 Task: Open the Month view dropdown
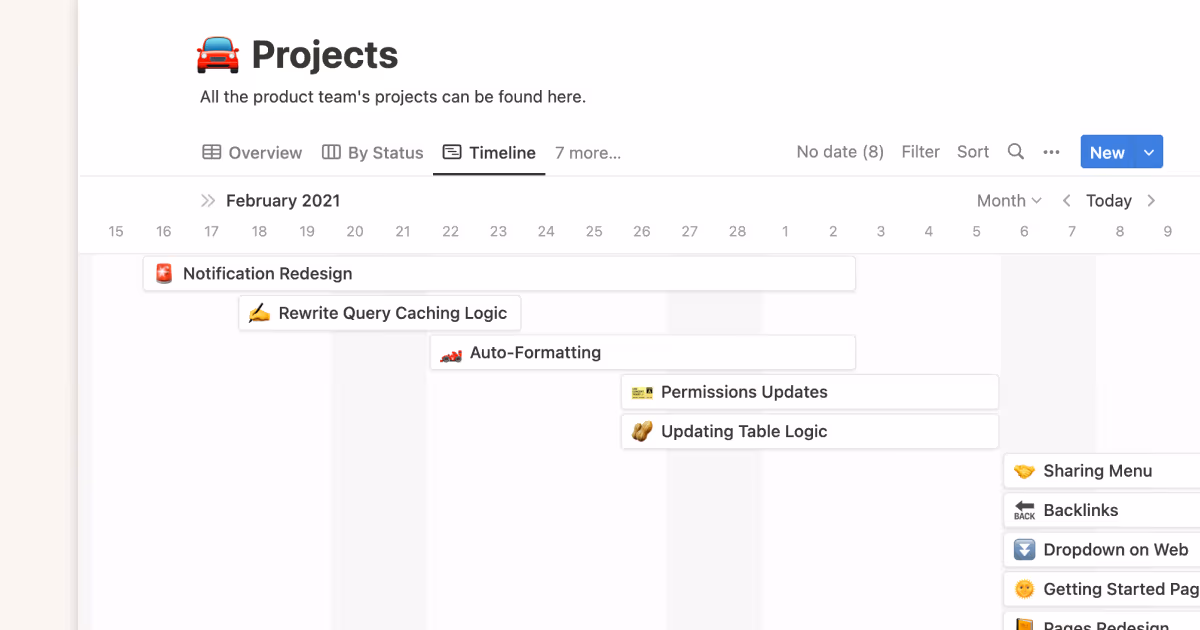tap(1008, 200)
